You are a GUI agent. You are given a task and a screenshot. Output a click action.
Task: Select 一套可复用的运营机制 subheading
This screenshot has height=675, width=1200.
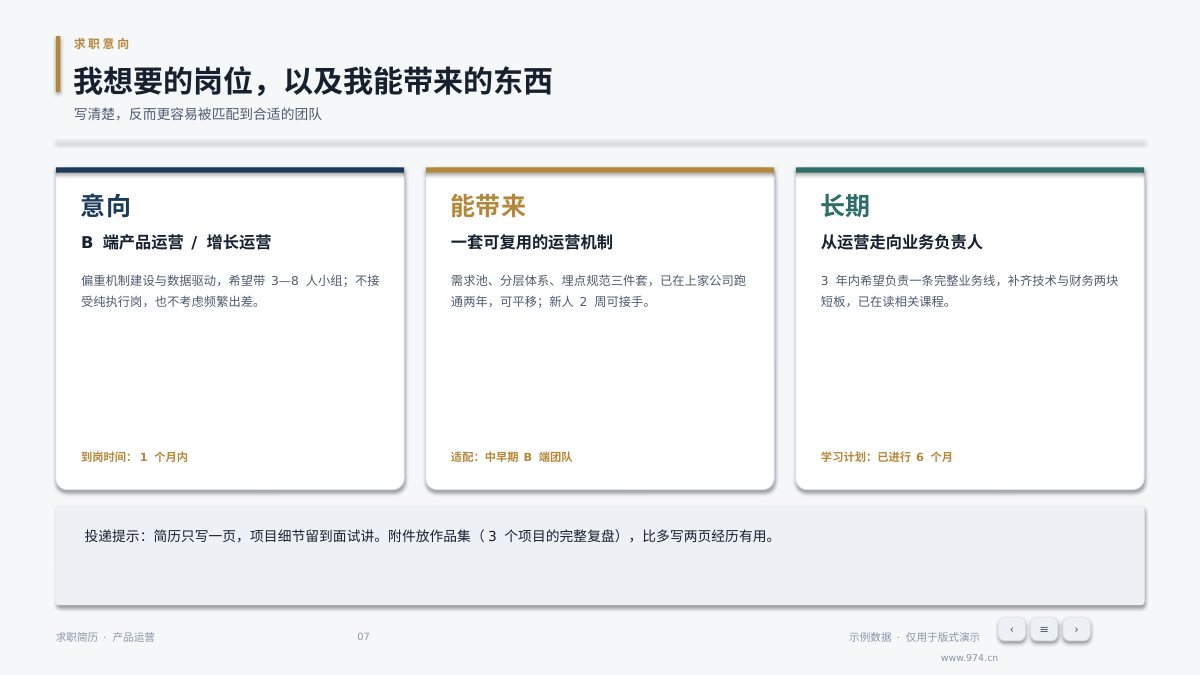coord(531,242)
